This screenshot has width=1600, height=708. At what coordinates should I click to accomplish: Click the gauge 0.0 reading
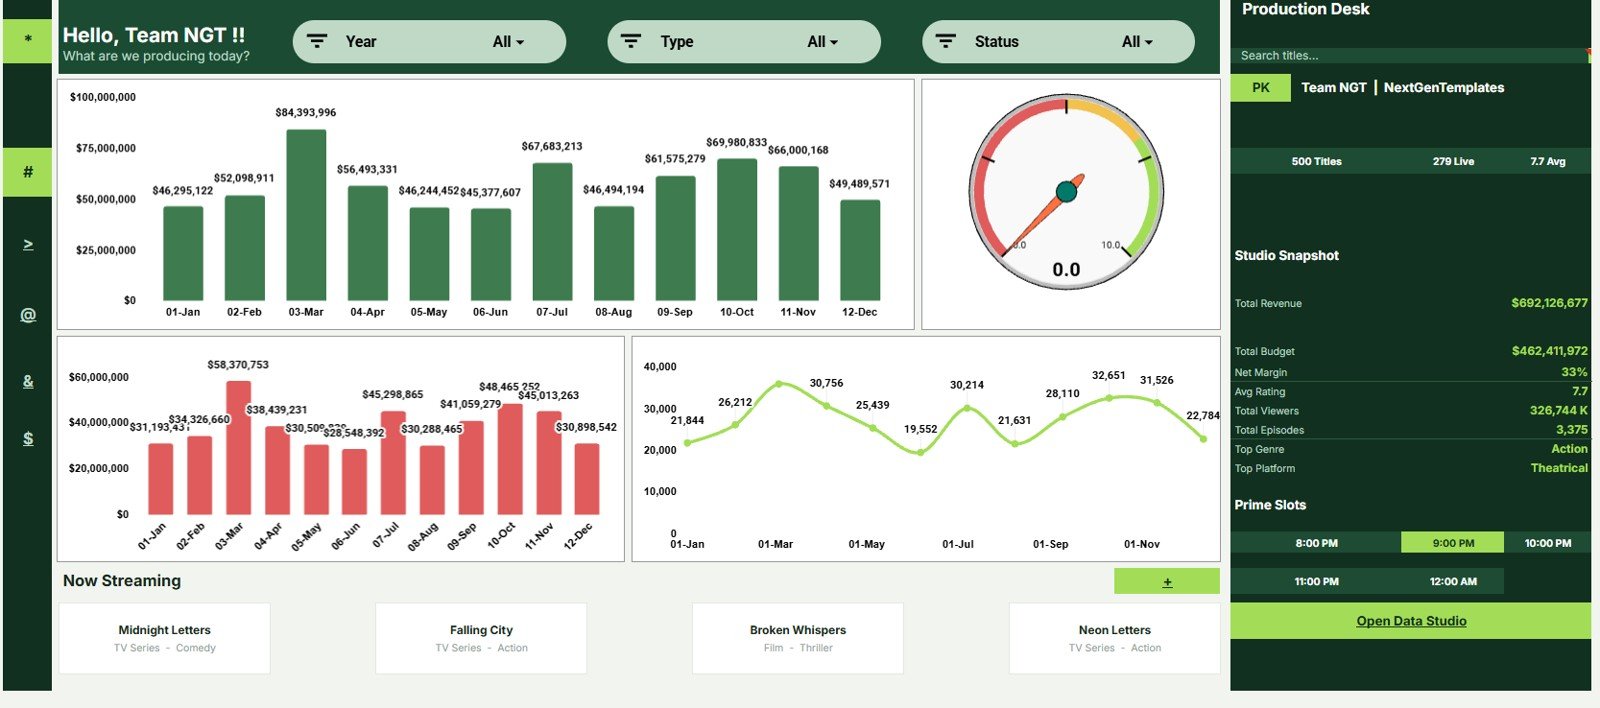(x=1066, y=270)
